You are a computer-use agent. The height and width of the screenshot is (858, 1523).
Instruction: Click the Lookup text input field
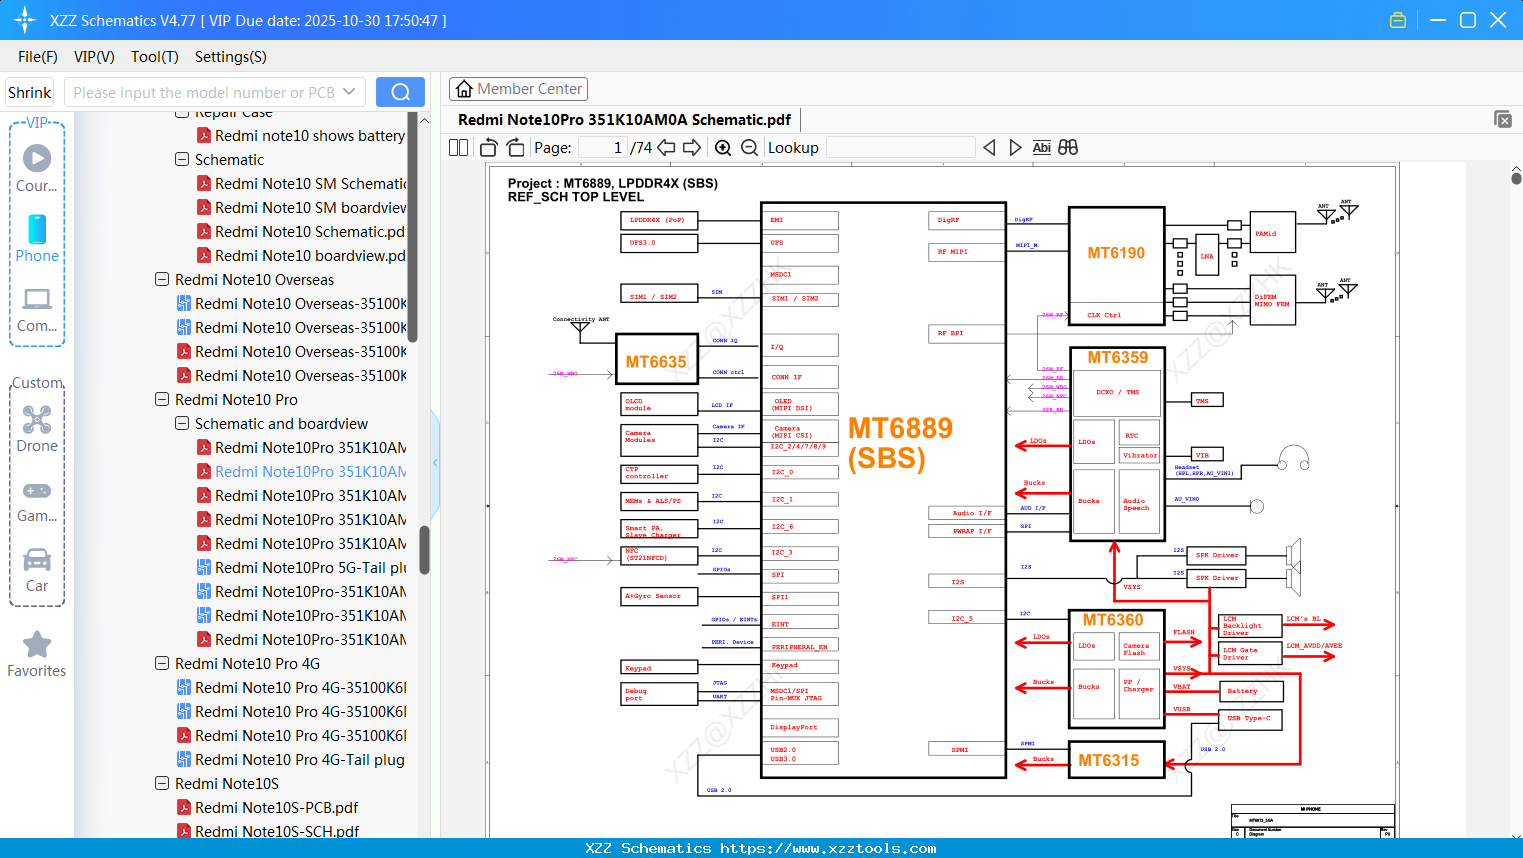click(x=900, y=148)
